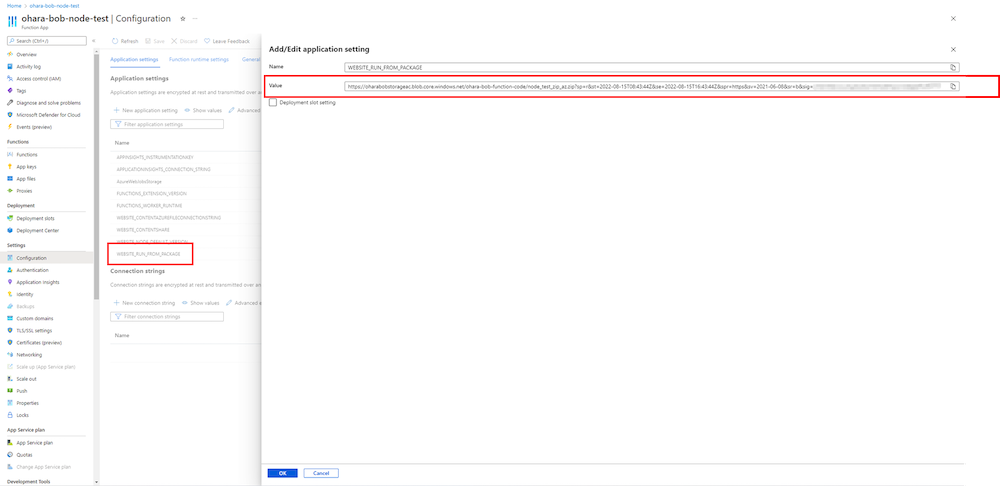Image resolution: width=1000 pixels, height=486 pixels.
Task: Collapse the sidebar menu with the chevron
Action: pyautogui.click(x=94, y=41)
